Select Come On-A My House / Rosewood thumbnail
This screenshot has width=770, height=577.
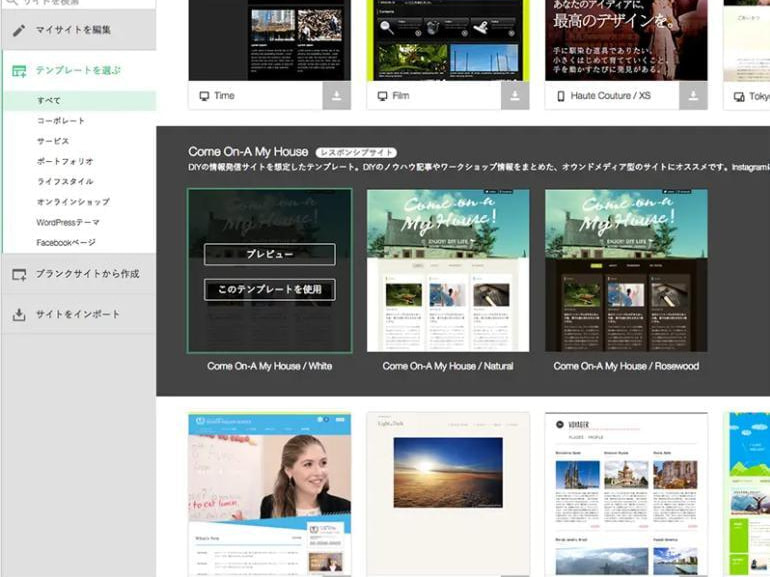coord(626,270)
